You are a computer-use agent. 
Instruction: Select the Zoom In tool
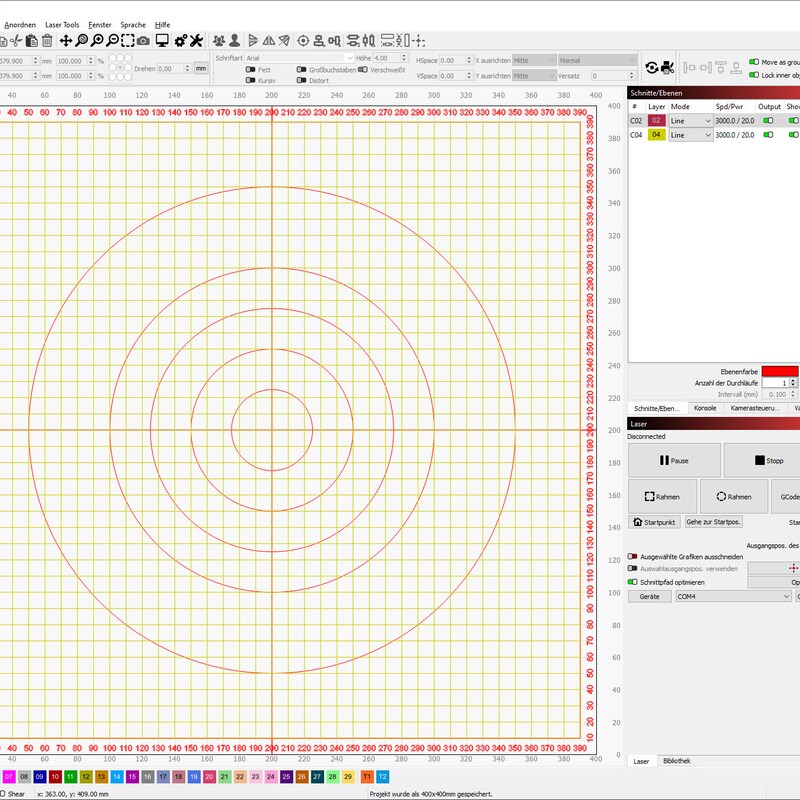98,40
